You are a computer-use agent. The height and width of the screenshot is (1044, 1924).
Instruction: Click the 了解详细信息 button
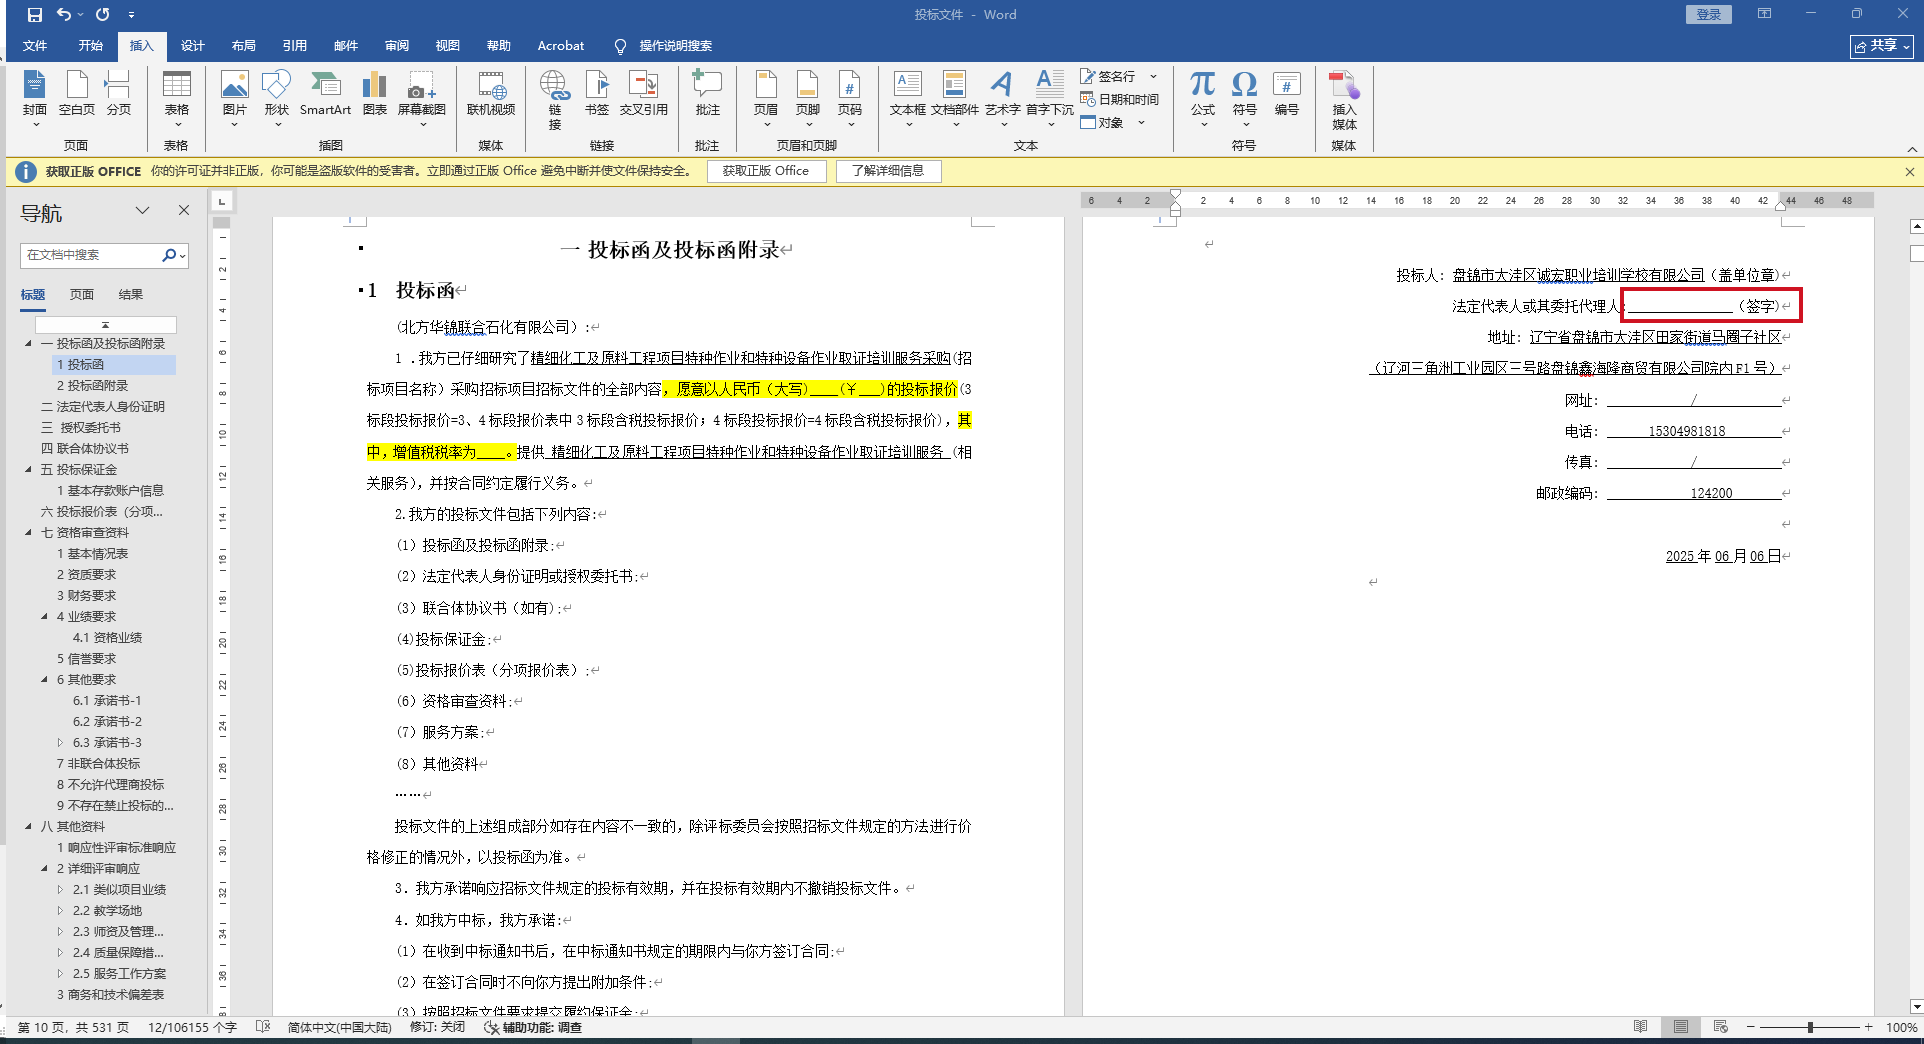(888, 171)
